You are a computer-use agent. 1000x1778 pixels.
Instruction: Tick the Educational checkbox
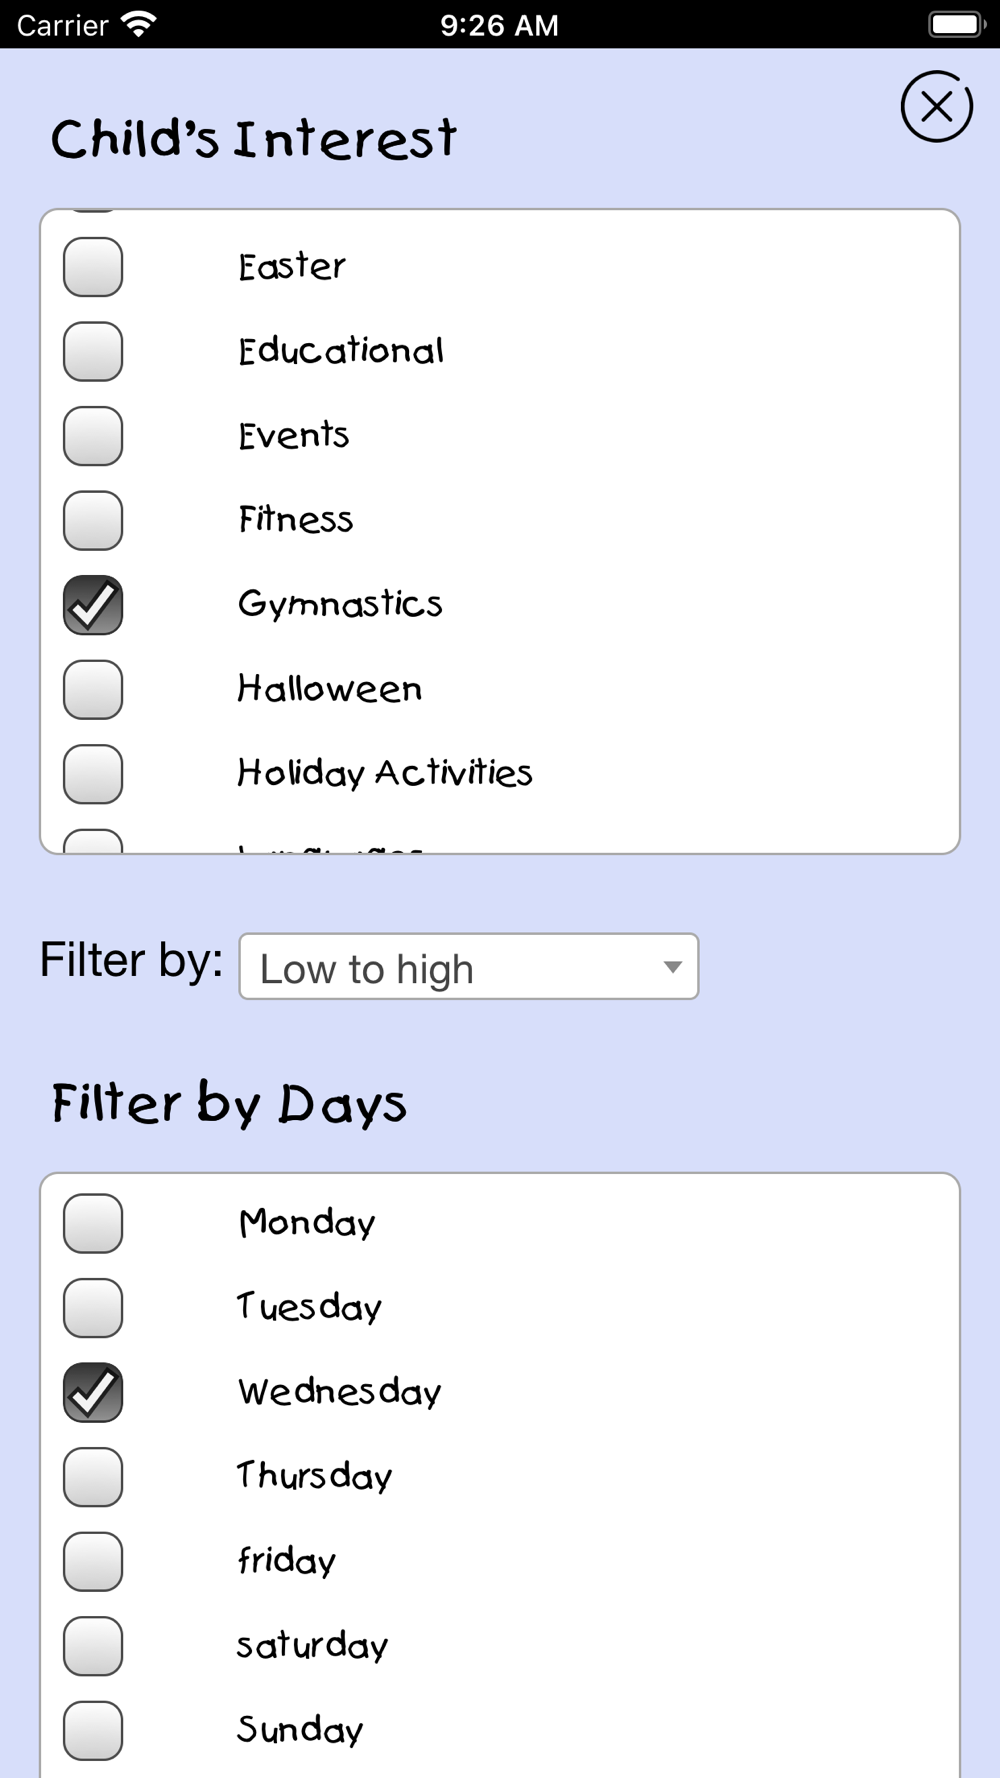tap(93, 351)
